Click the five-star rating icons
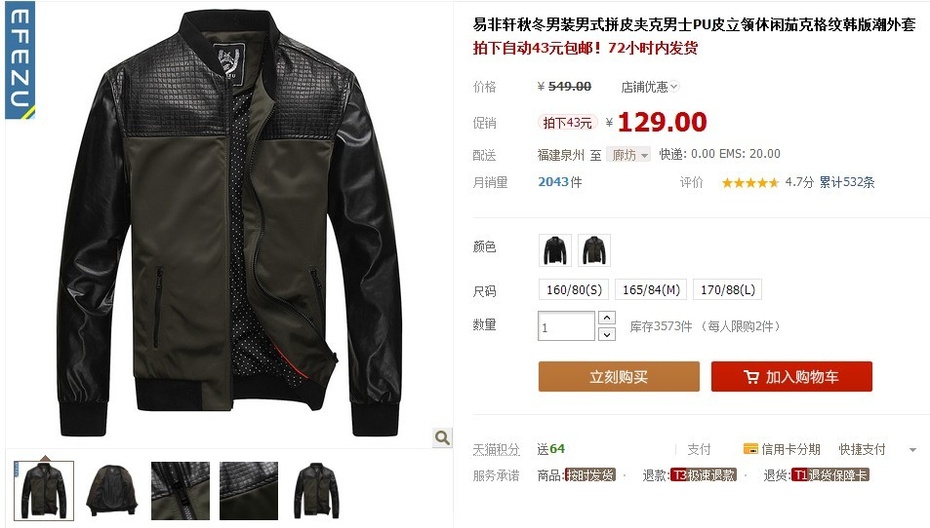 750,183
